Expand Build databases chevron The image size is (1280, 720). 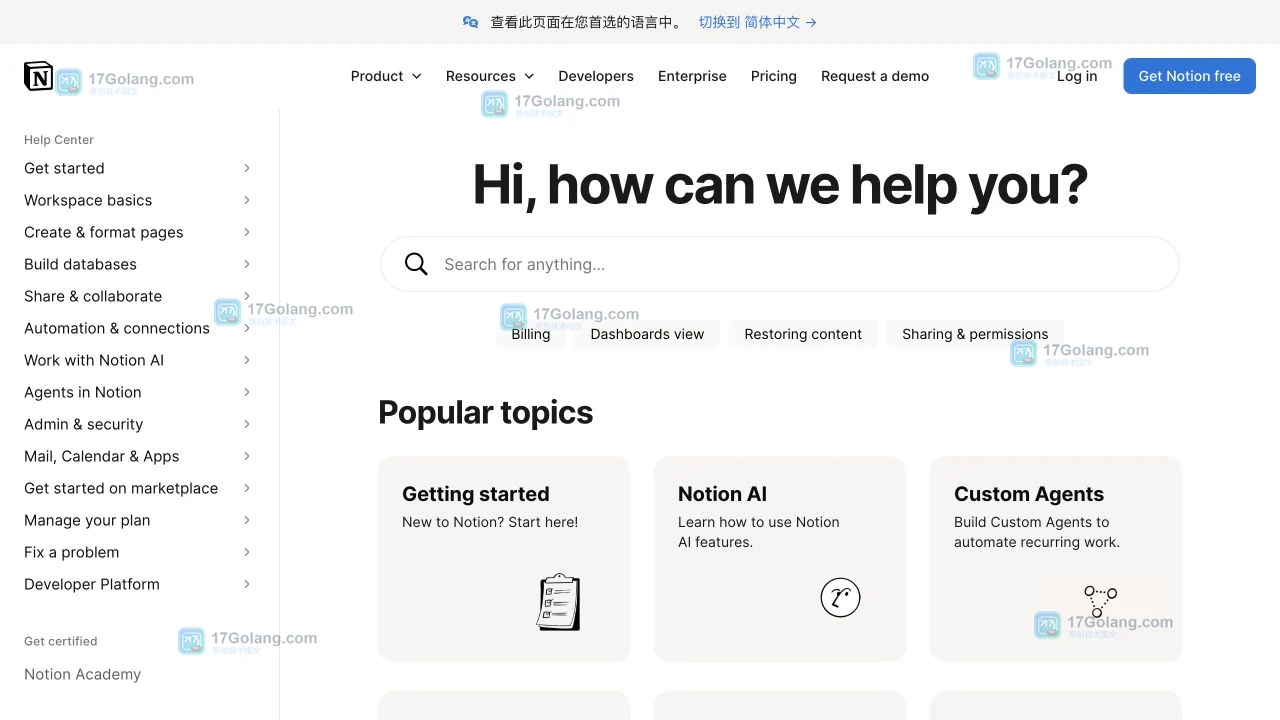(x=247, y=264)
